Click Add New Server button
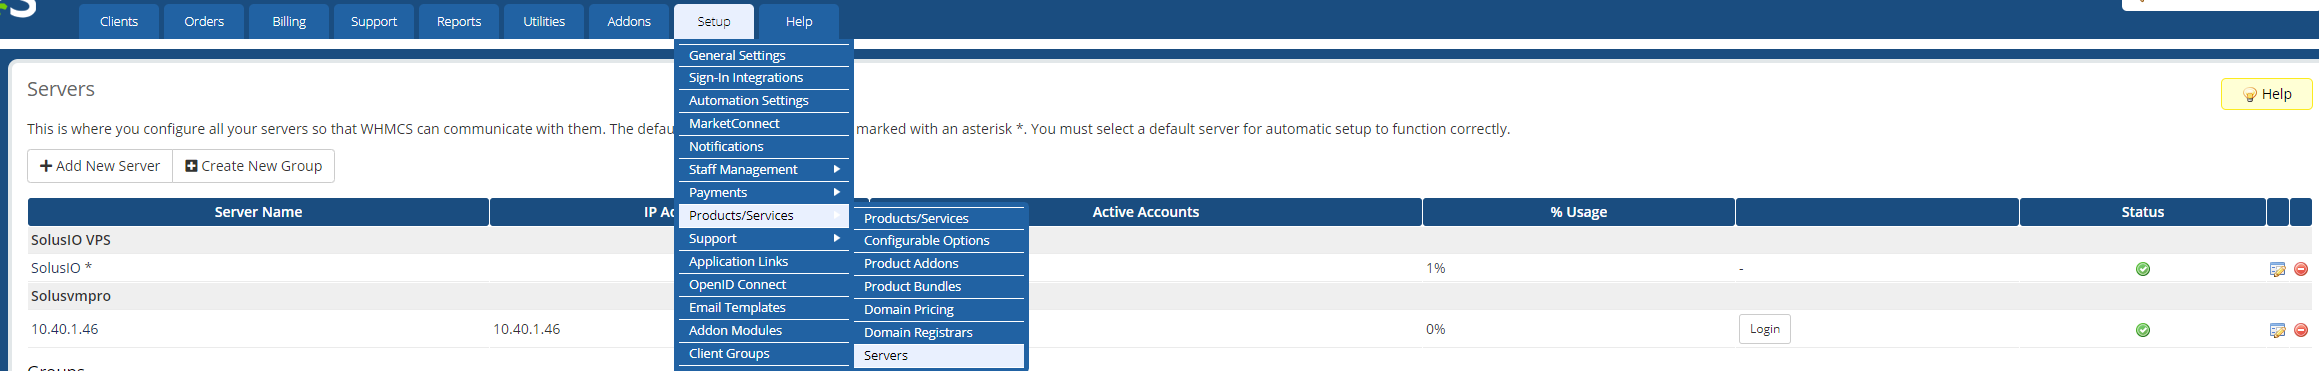The height and width of the screenshot is (371, 2319). [100, 166]
